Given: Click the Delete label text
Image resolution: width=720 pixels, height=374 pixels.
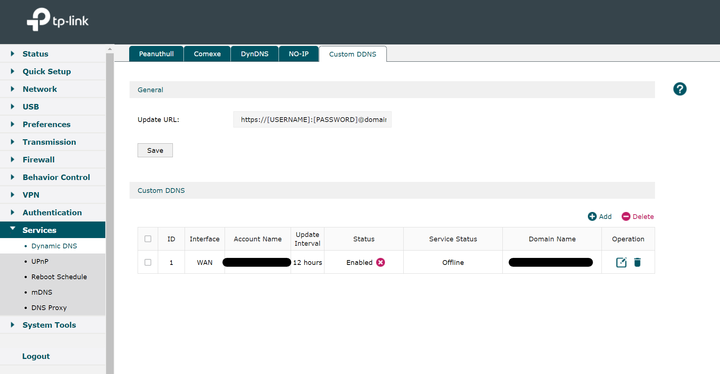Looking at the screenshot, I should (643, 216).
